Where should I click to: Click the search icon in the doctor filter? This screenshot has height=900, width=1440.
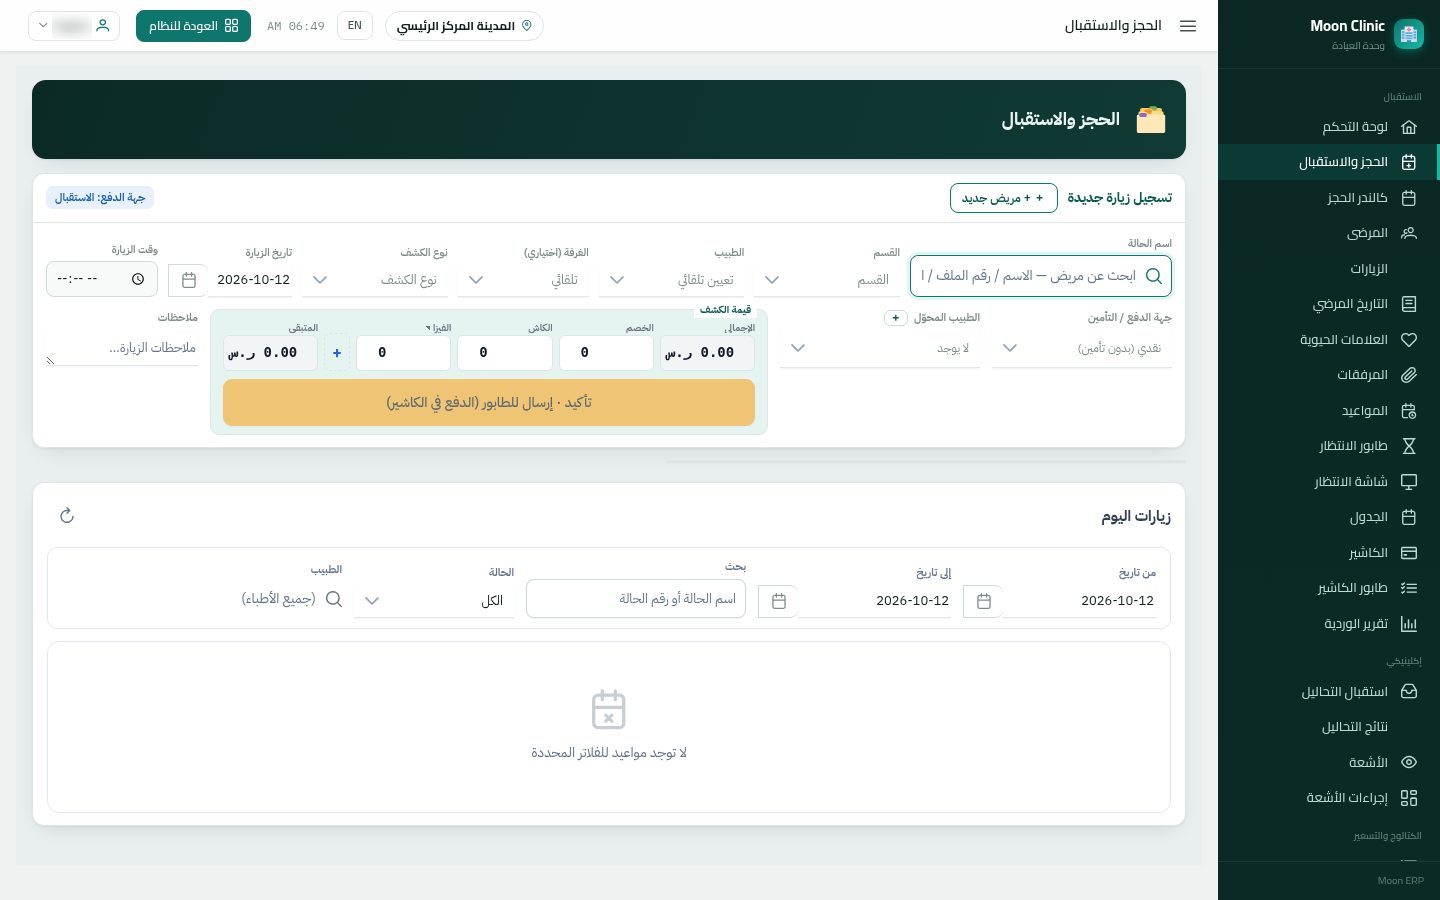(334, 599)
